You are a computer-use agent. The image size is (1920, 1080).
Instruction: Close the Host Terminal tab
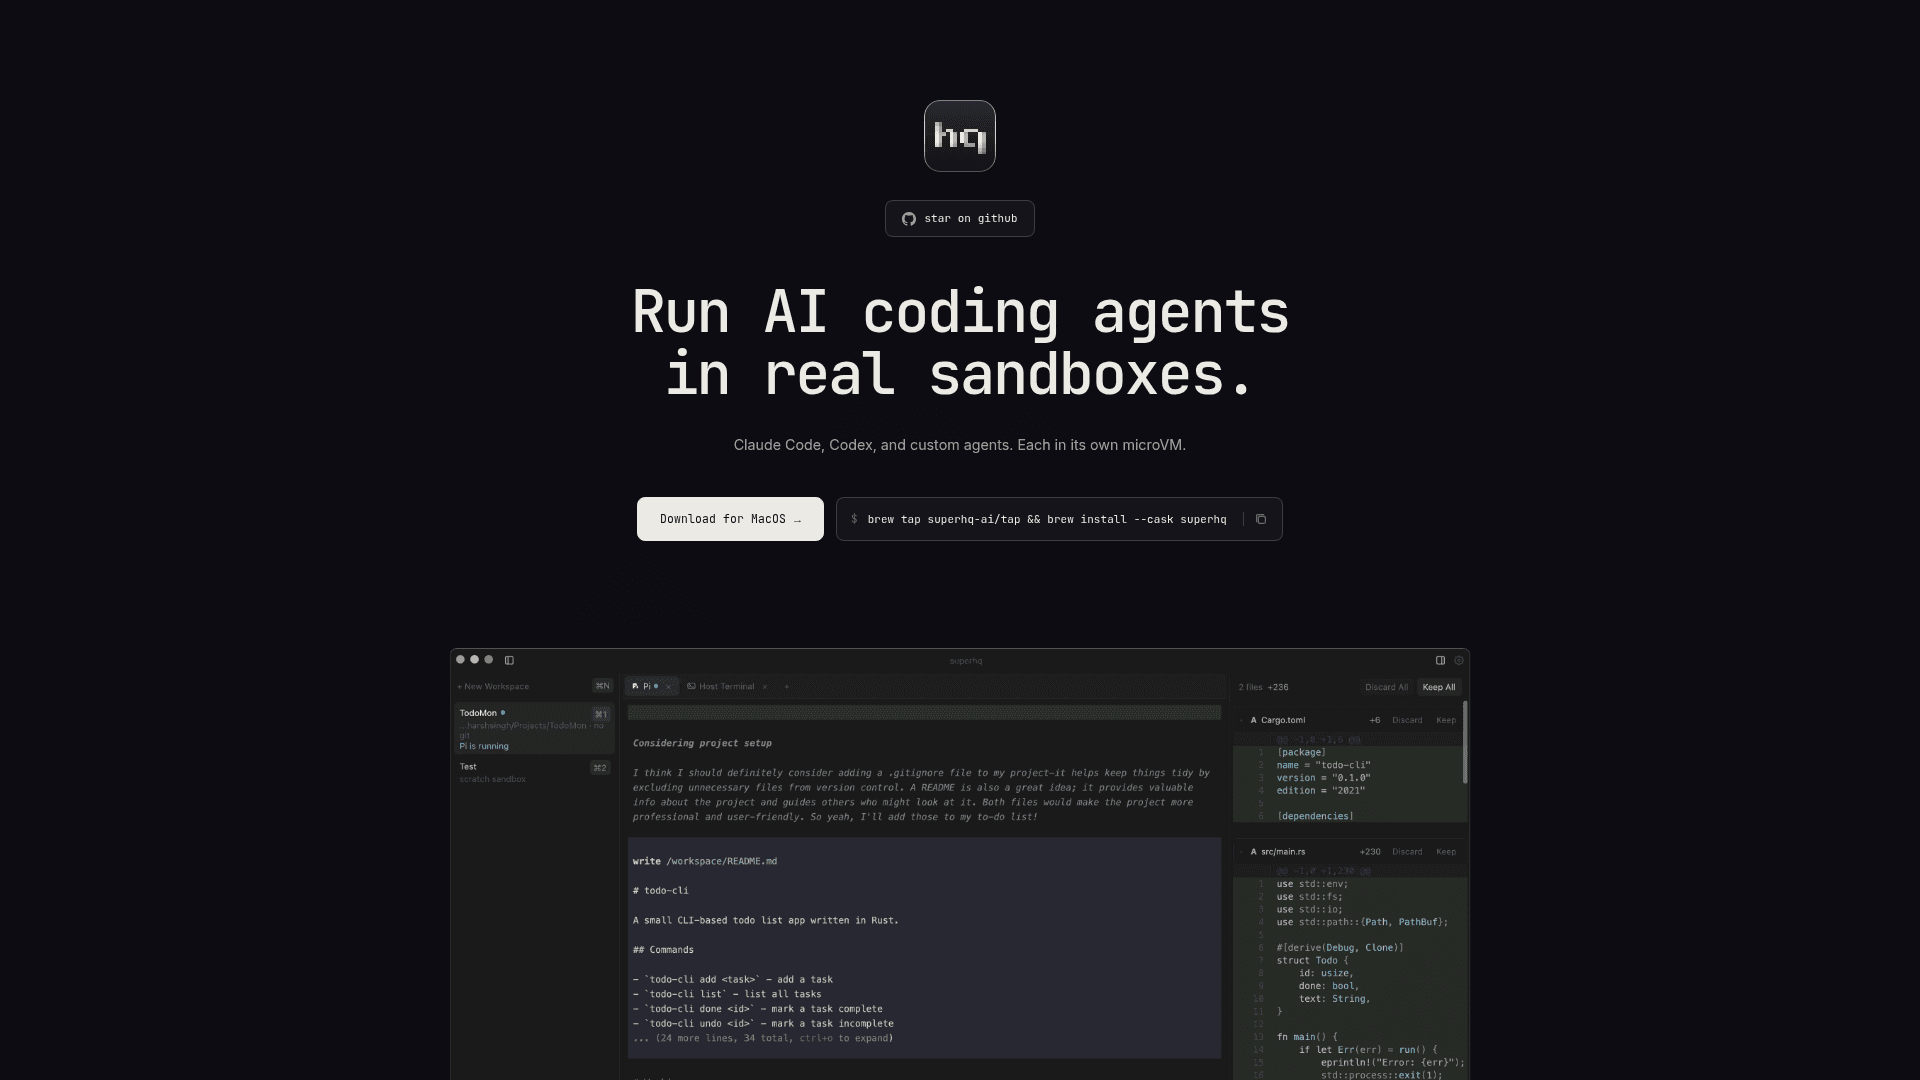765,687
